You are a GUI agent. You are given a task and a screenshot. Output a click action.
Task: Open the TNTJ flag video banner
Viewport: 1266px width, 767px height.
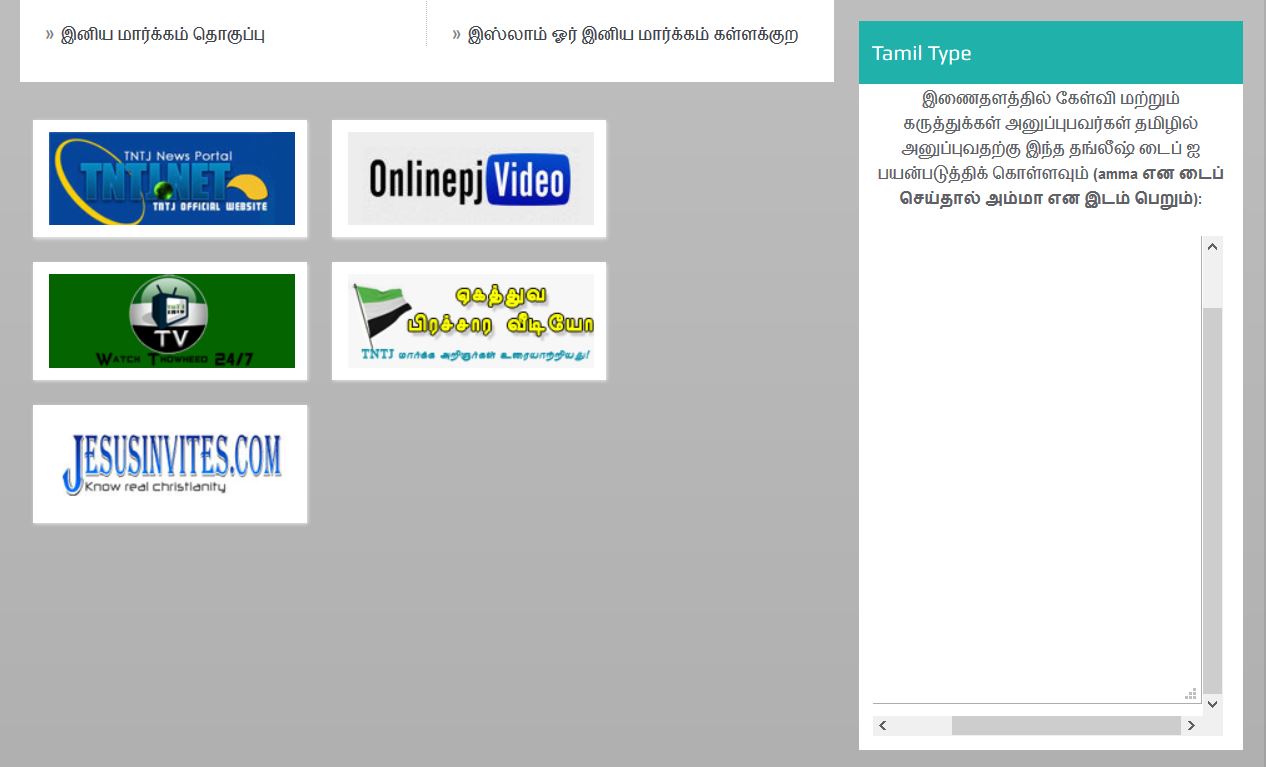point(470,321)
